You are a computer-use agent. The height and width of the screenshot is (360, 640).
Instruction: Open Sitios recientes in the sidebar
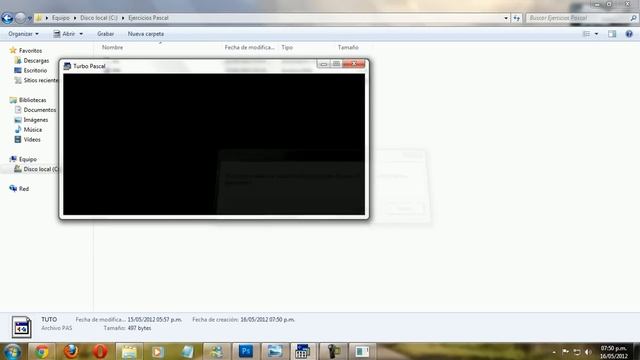[41, 80]
